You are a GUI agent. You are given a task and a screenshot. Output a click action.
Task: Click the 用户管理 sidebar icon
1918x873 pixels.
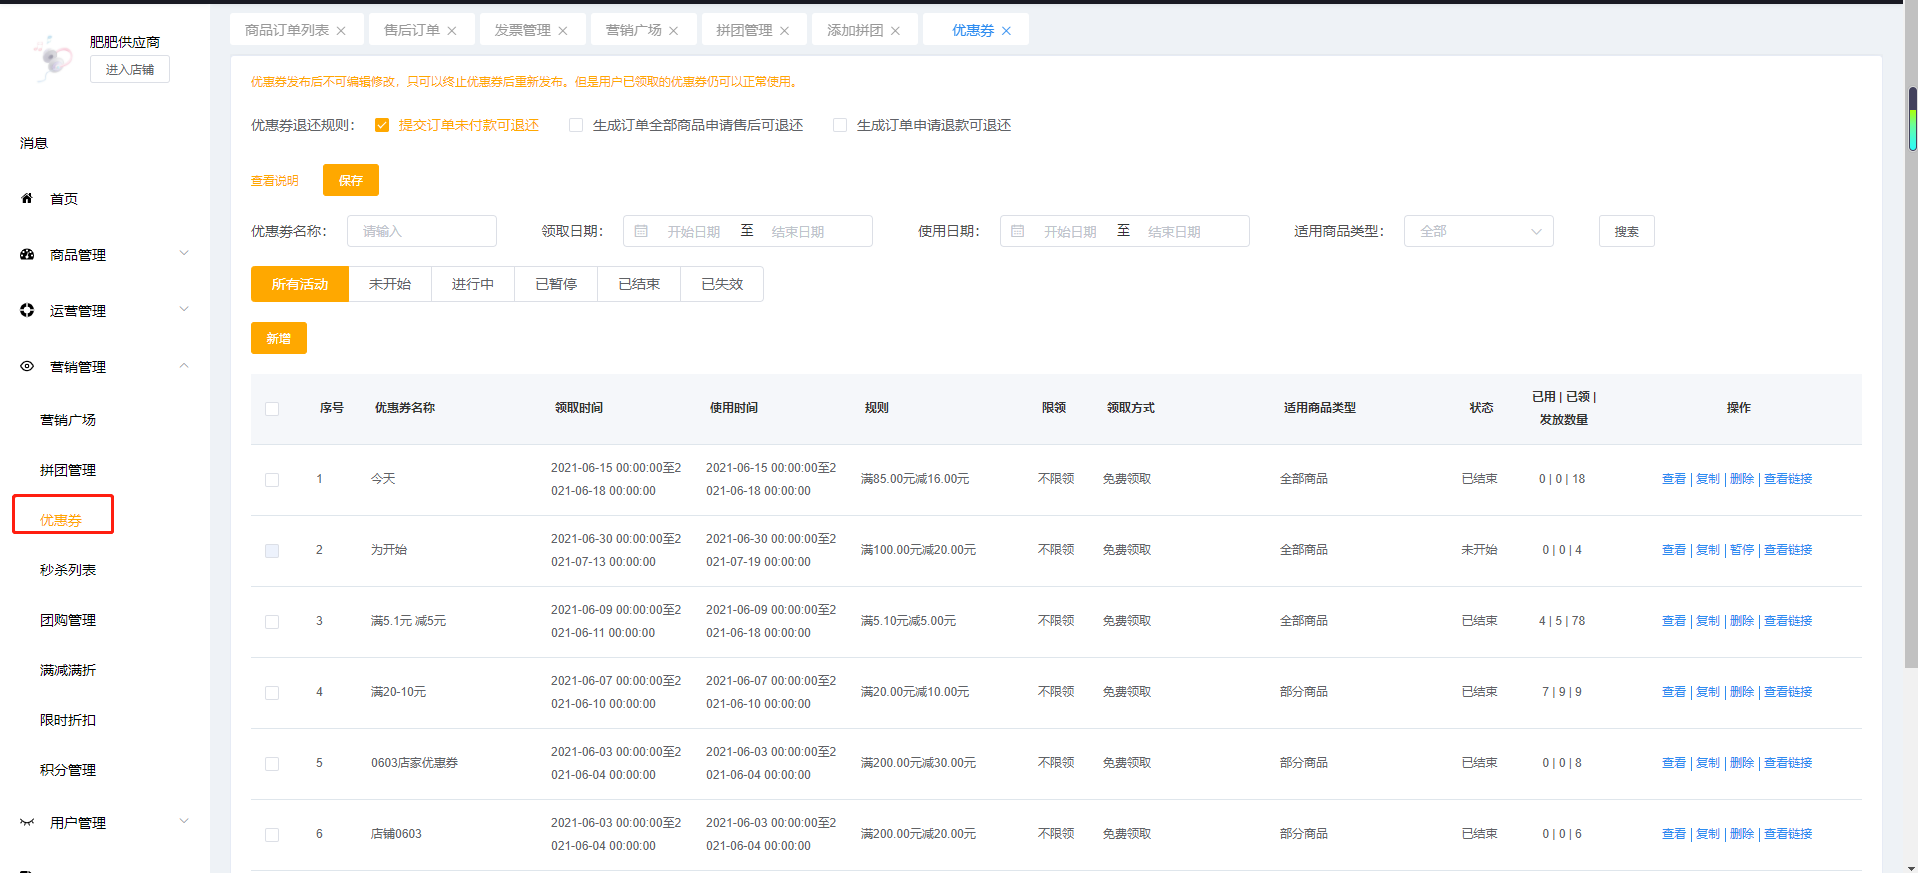(x=27, y=823)
